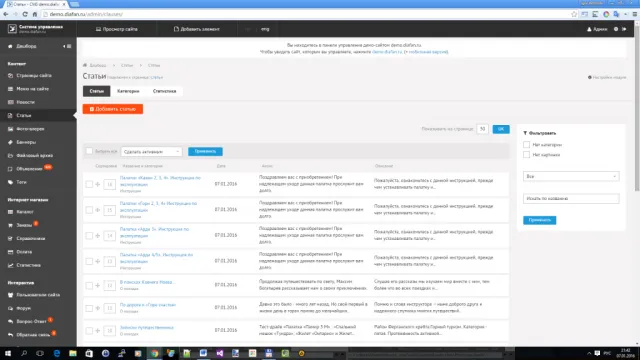Click Просмотр сайта in the top bar
Image resolution: width=640 pixels, height=360 pixels.
point(117,29)
